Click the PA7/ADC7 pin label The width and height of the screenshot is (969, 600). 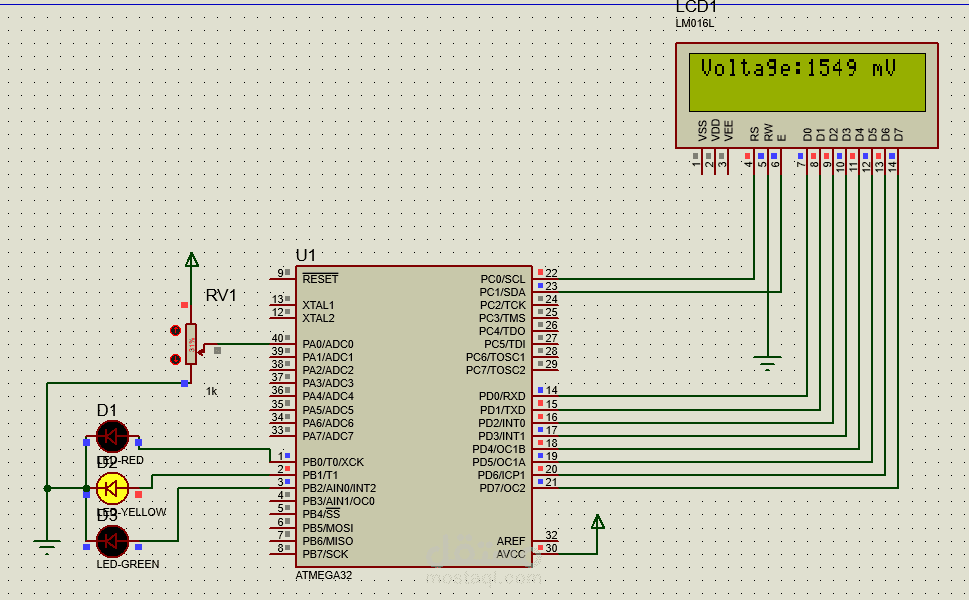[328, 436]
